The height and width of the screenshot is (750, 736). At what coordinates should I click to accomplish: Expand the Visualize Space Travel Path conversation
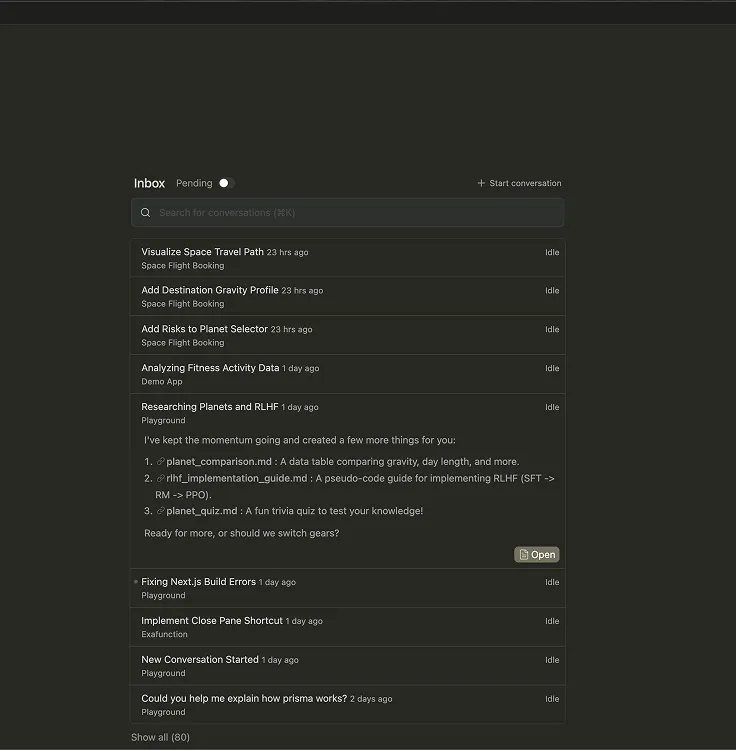(202, 252)
